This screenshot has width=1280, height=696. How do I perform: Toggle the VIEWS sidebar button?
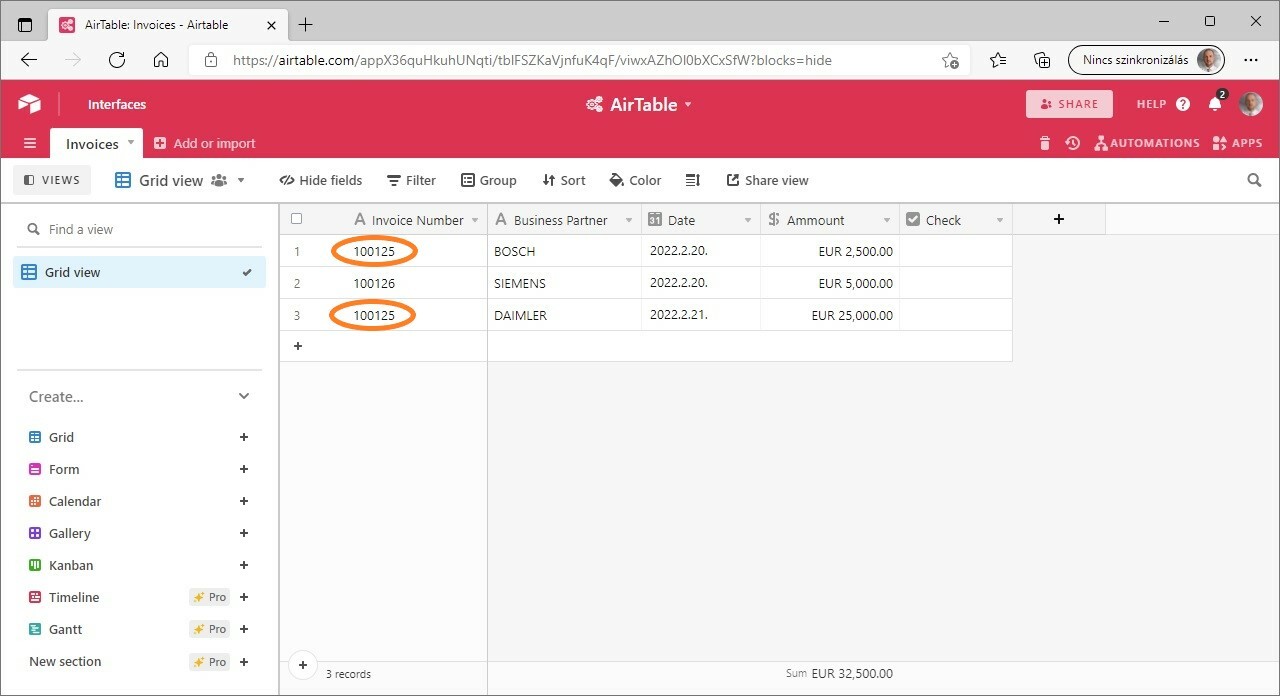(52, 180)
